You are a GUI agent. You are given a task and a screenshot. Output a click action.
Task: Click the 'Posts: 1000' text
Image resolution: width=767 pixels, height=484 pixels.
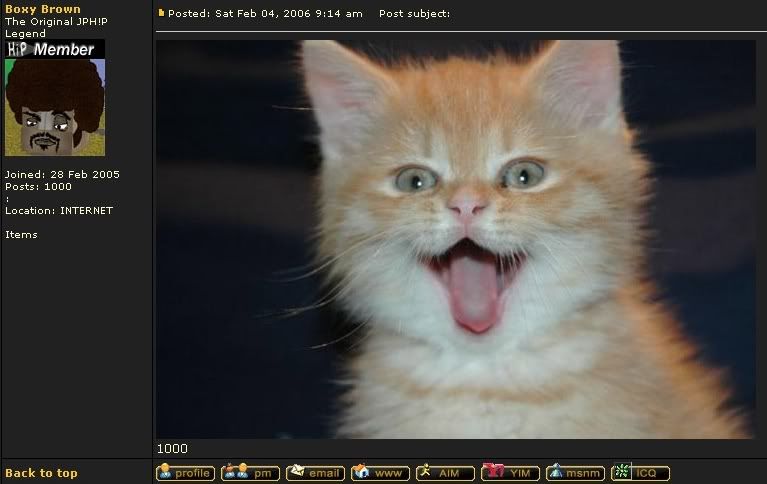click(38, 186)
